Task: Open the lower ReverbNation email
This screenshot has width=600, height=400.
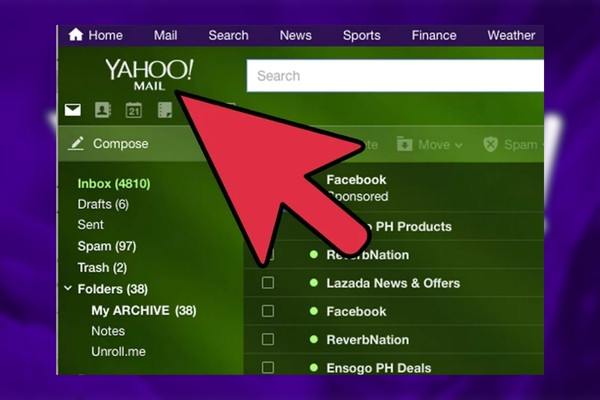Action: [394, 340]
